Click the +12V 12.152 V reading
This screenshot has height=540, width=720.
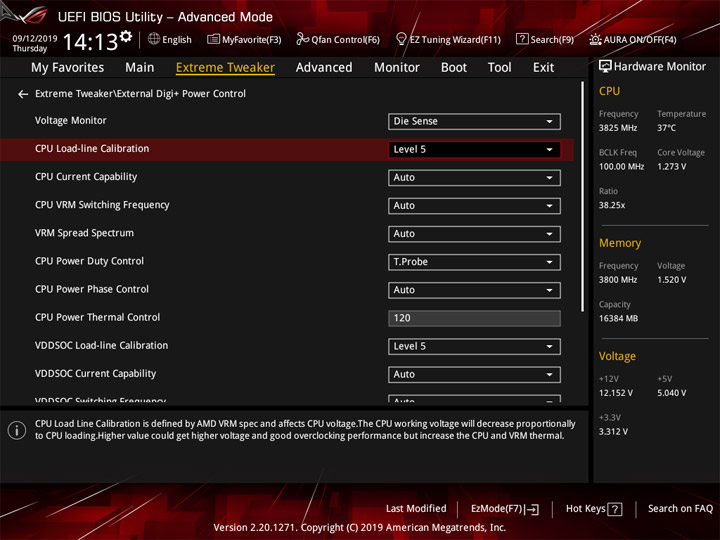point(615,394)
